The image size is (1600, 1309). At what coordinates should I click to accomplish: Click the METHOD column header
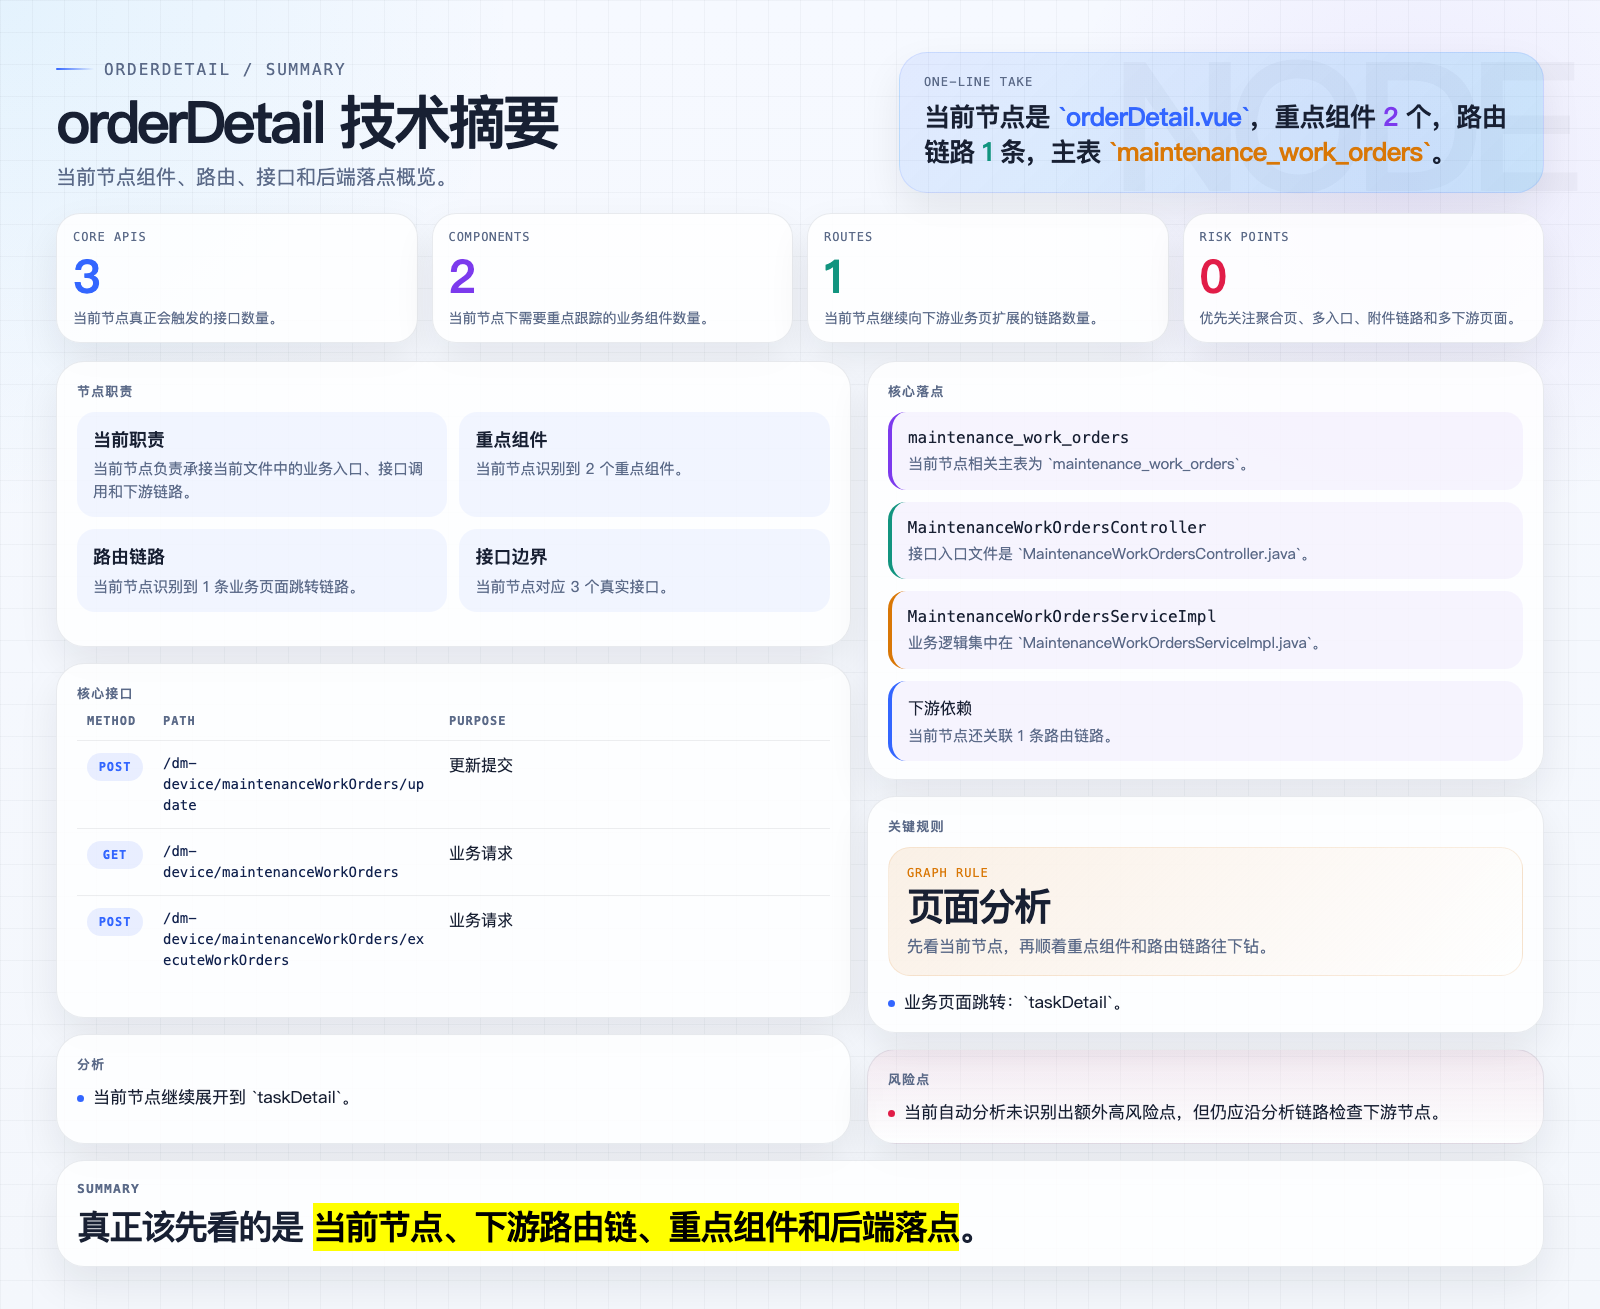tap(111, 721)
